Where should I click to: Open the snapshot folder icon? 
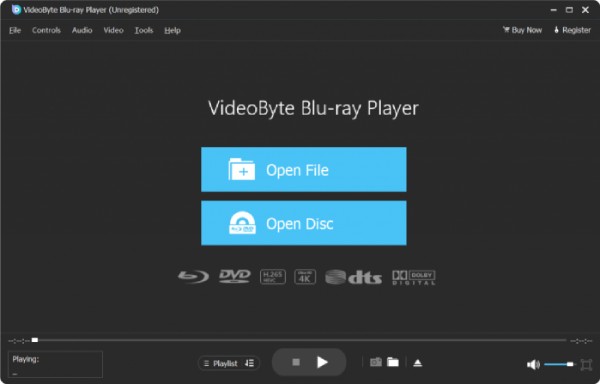[393, 362]
